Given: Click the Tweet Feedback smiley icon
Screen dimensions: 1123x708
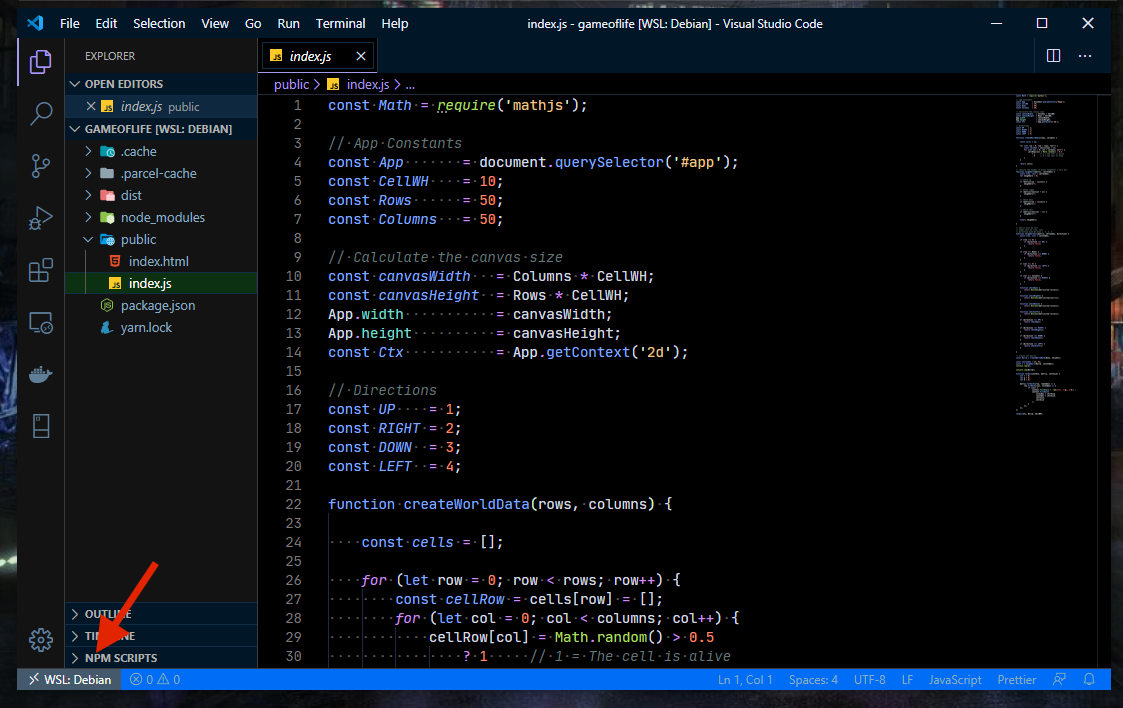Looking at the screenshot, I should pos(1059,679).
